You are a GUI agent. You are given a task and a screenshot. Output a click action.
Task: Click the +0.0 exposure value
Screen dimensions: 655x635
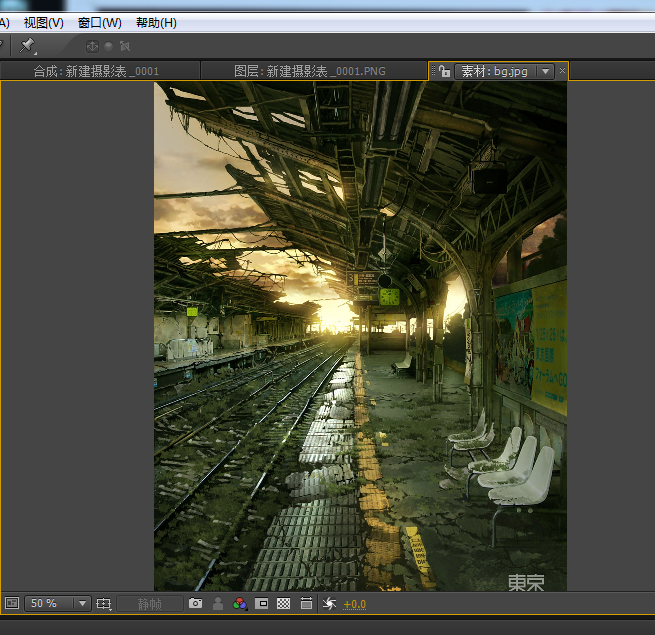tap(355, 604)
